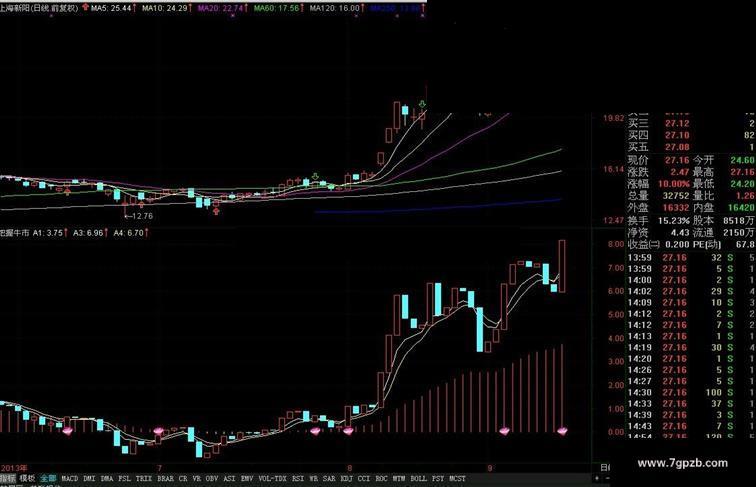The width and height of the screenshot is (756, 487).
Task: Switch to the FSL indicator
Action: click(124, 478)
